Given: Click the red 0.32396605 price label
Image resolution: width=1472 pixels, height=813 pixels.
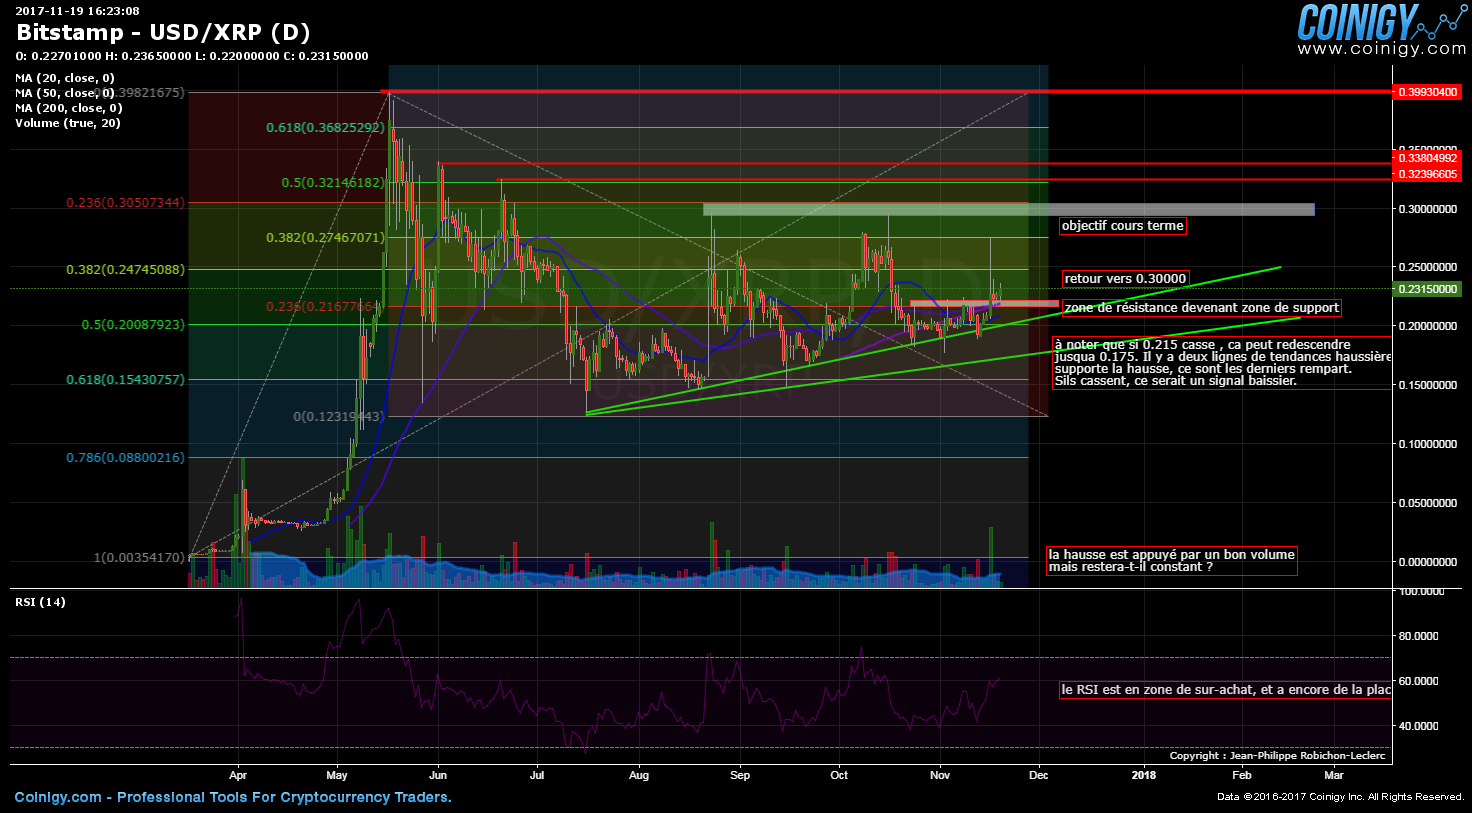Looking at the screenshot, I should click(x=1427, y=174).
